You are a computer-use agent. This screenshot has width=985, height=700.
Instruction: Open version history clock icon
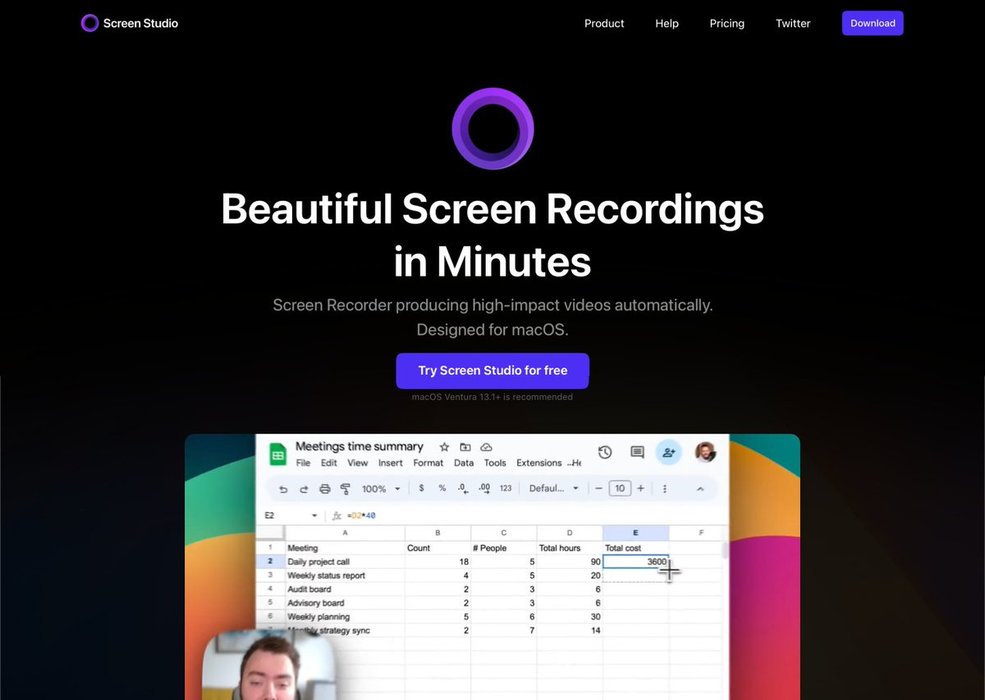pyautogui.click(x=605, y=453)
